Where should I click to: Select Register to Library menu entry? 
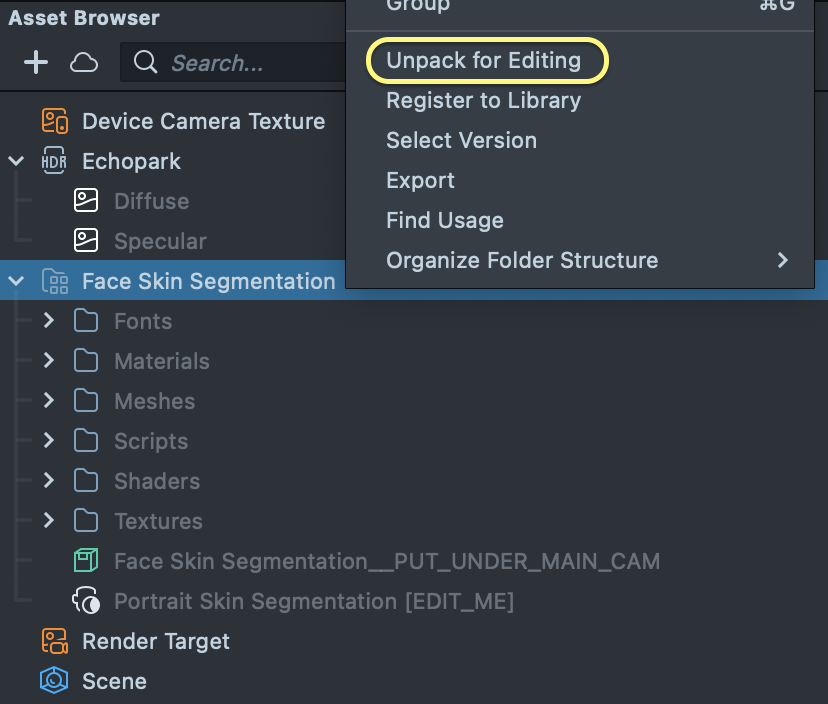click(484, 100)
